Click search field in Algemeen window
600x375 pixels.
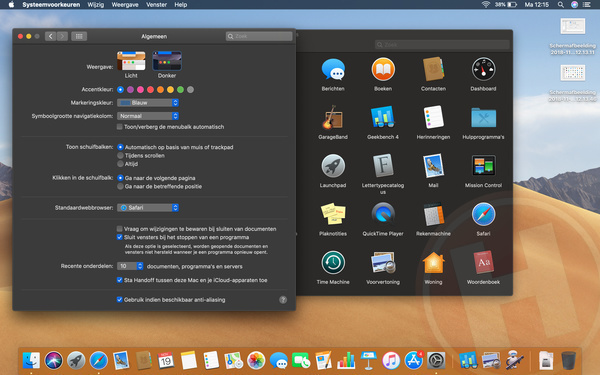click(x=259, y=36)
